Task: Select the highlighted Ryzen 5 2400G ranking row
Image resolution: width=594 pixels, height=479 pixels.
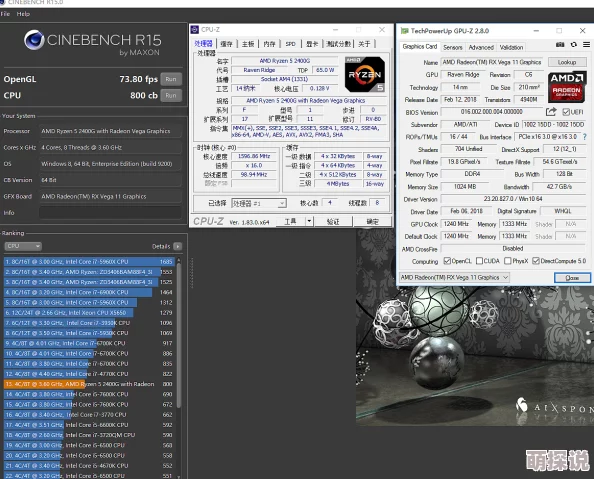Action: pyautogui.click(x=89, y=384)
